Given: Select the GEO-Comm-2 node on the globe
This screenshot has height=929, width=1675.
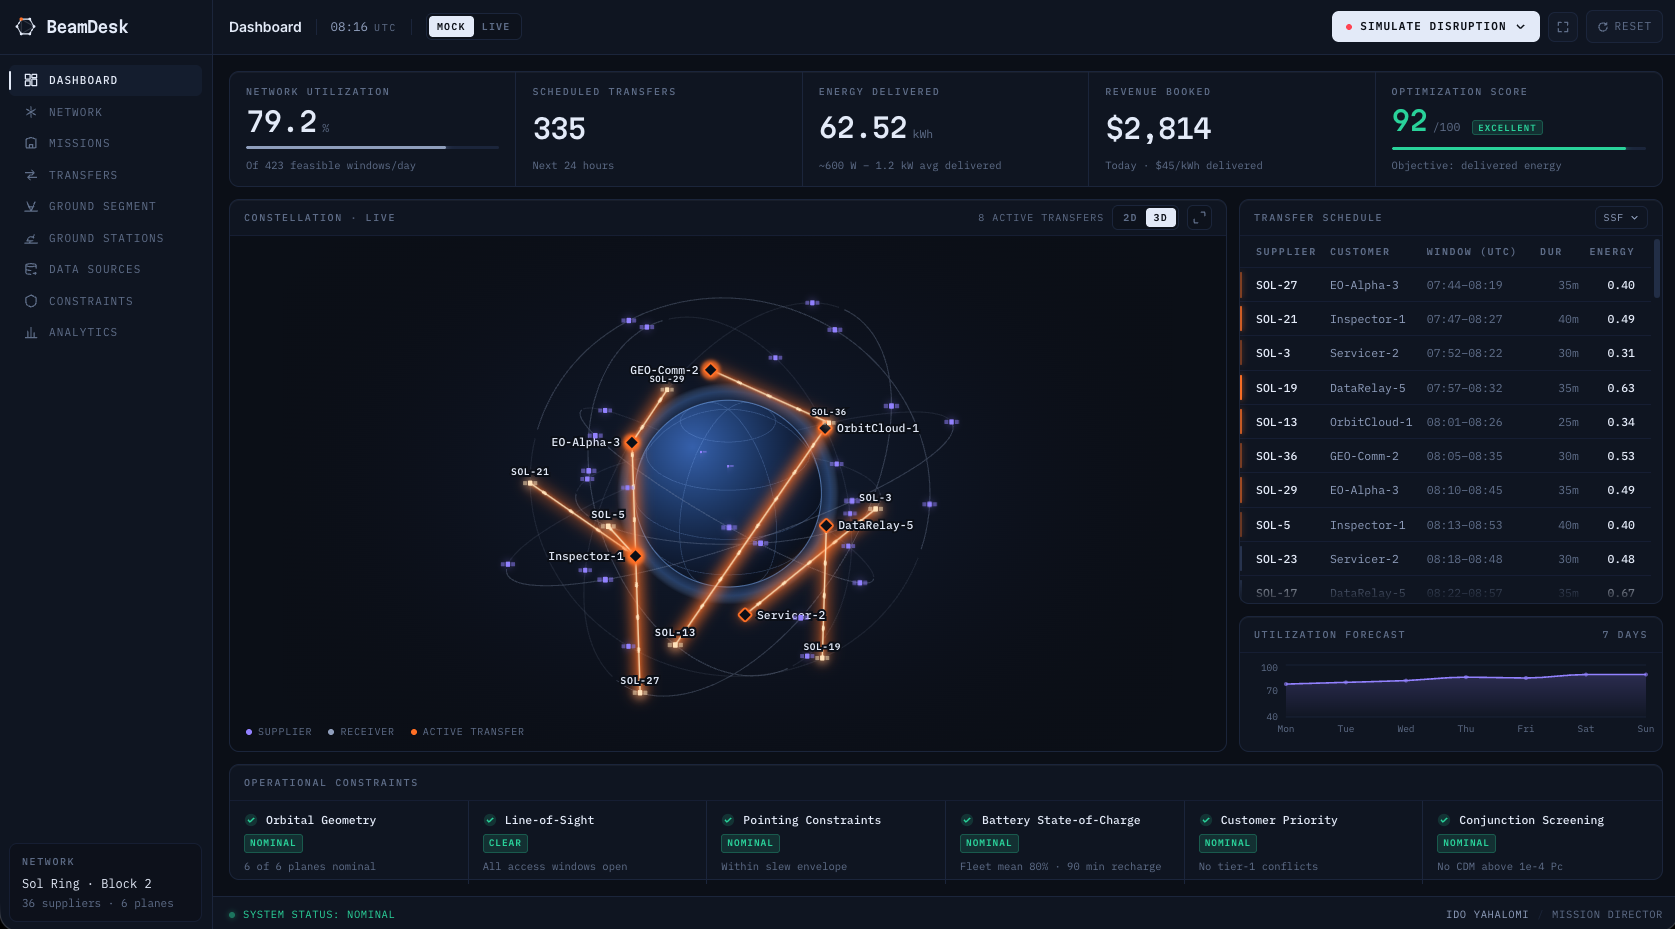Looking at the screenshot, I should click(x=711, y=370).
